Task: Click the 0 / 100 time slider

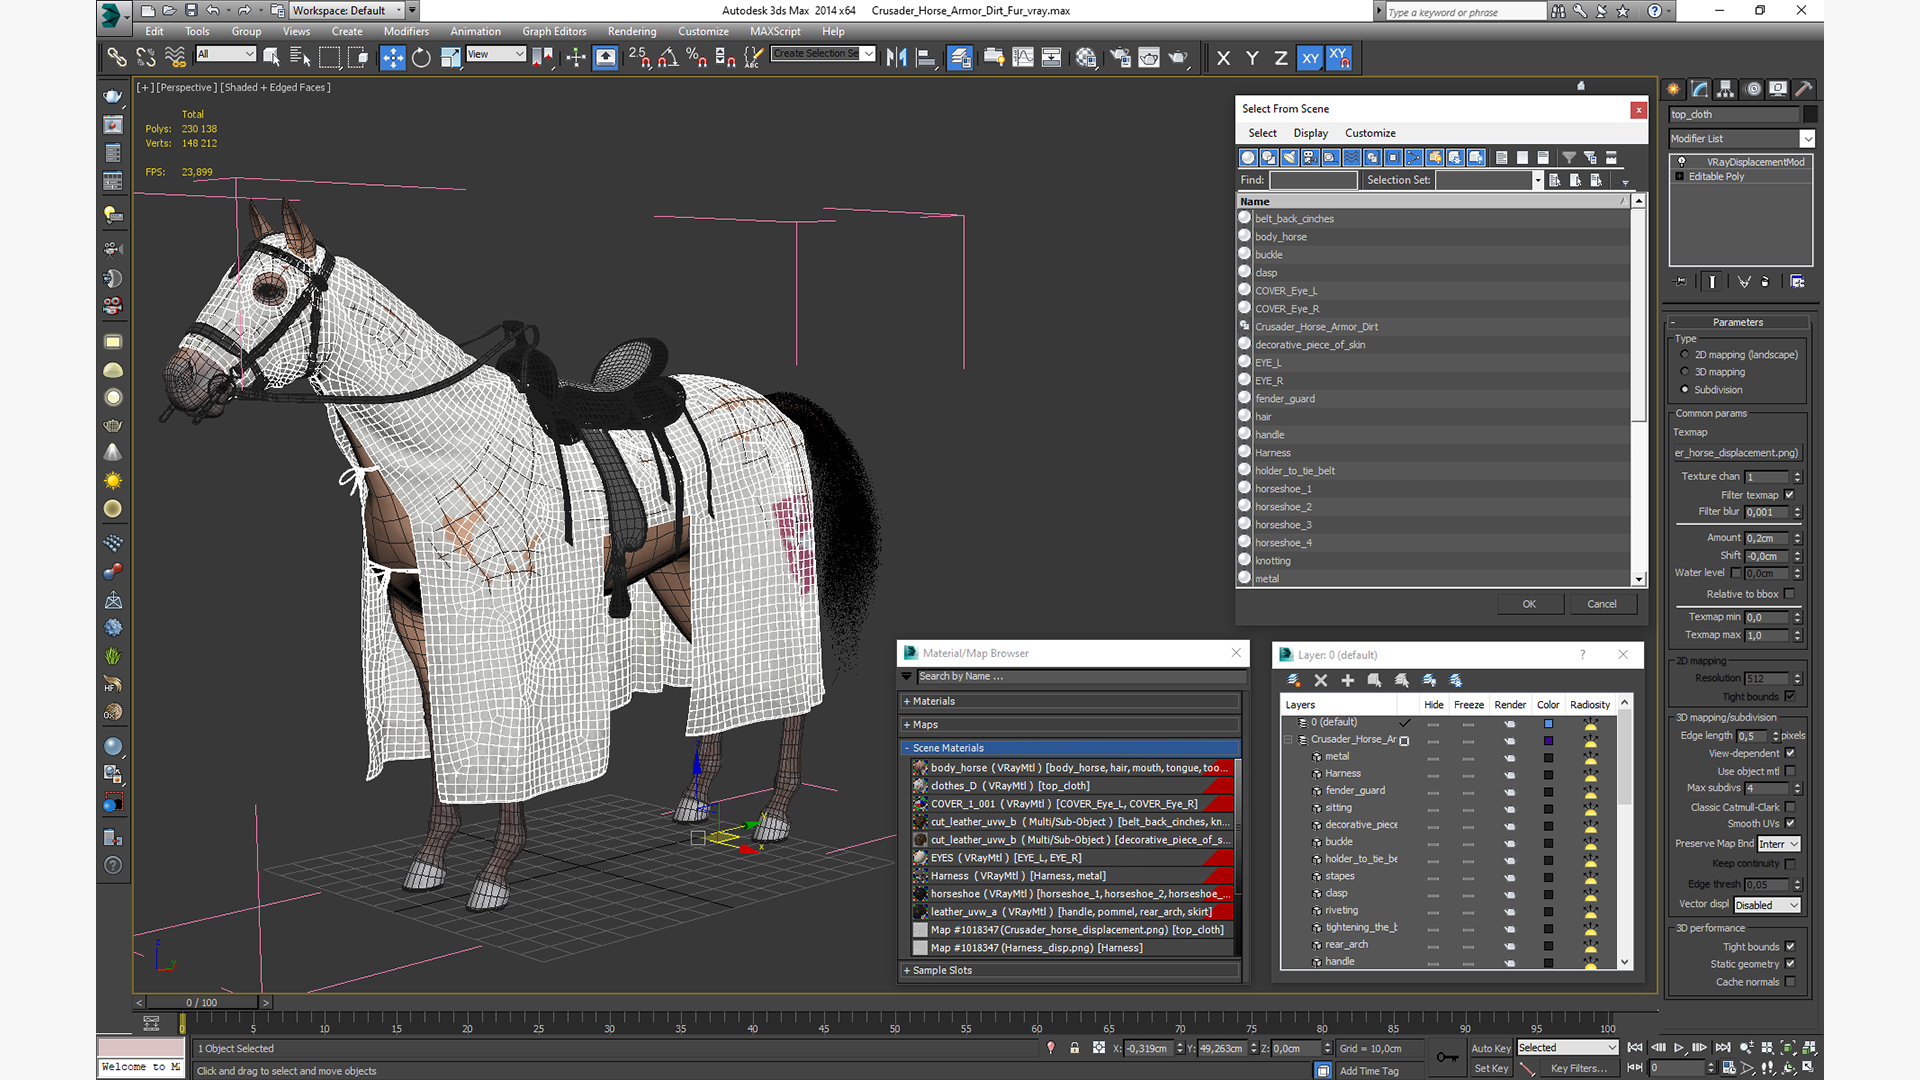Action: pos(201,1002)
